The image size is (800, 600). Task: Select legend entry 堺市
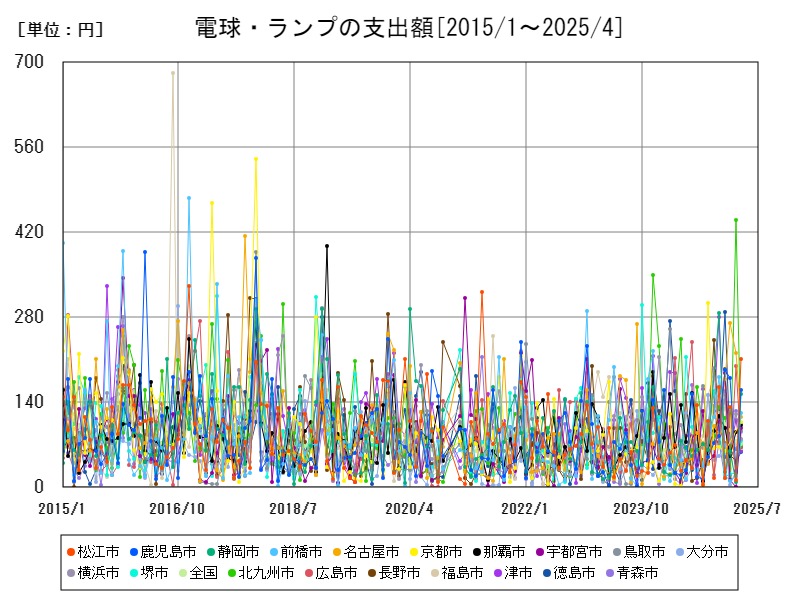click(149, 573)
